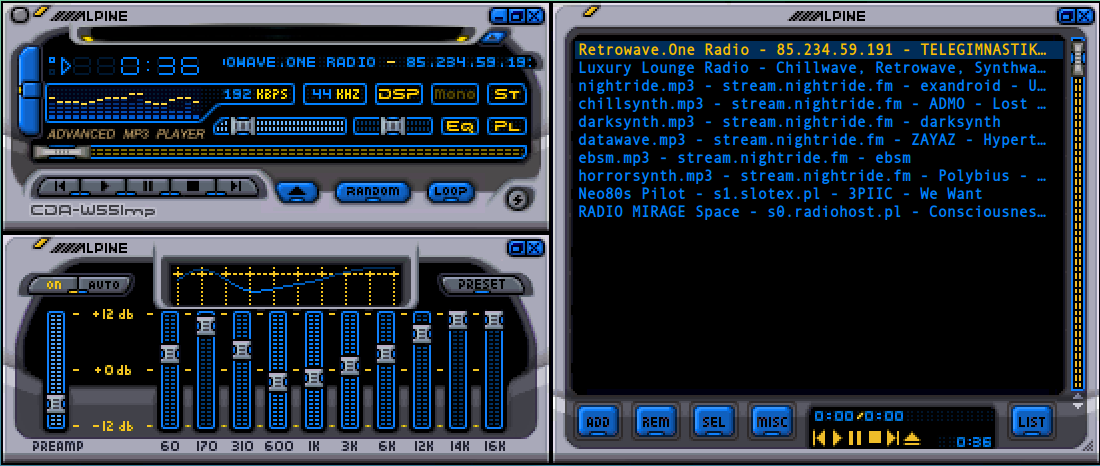Open the playlist SEL selection menu
The height and width of the screenshot is (466, 1100).
(x=713, y=422)
